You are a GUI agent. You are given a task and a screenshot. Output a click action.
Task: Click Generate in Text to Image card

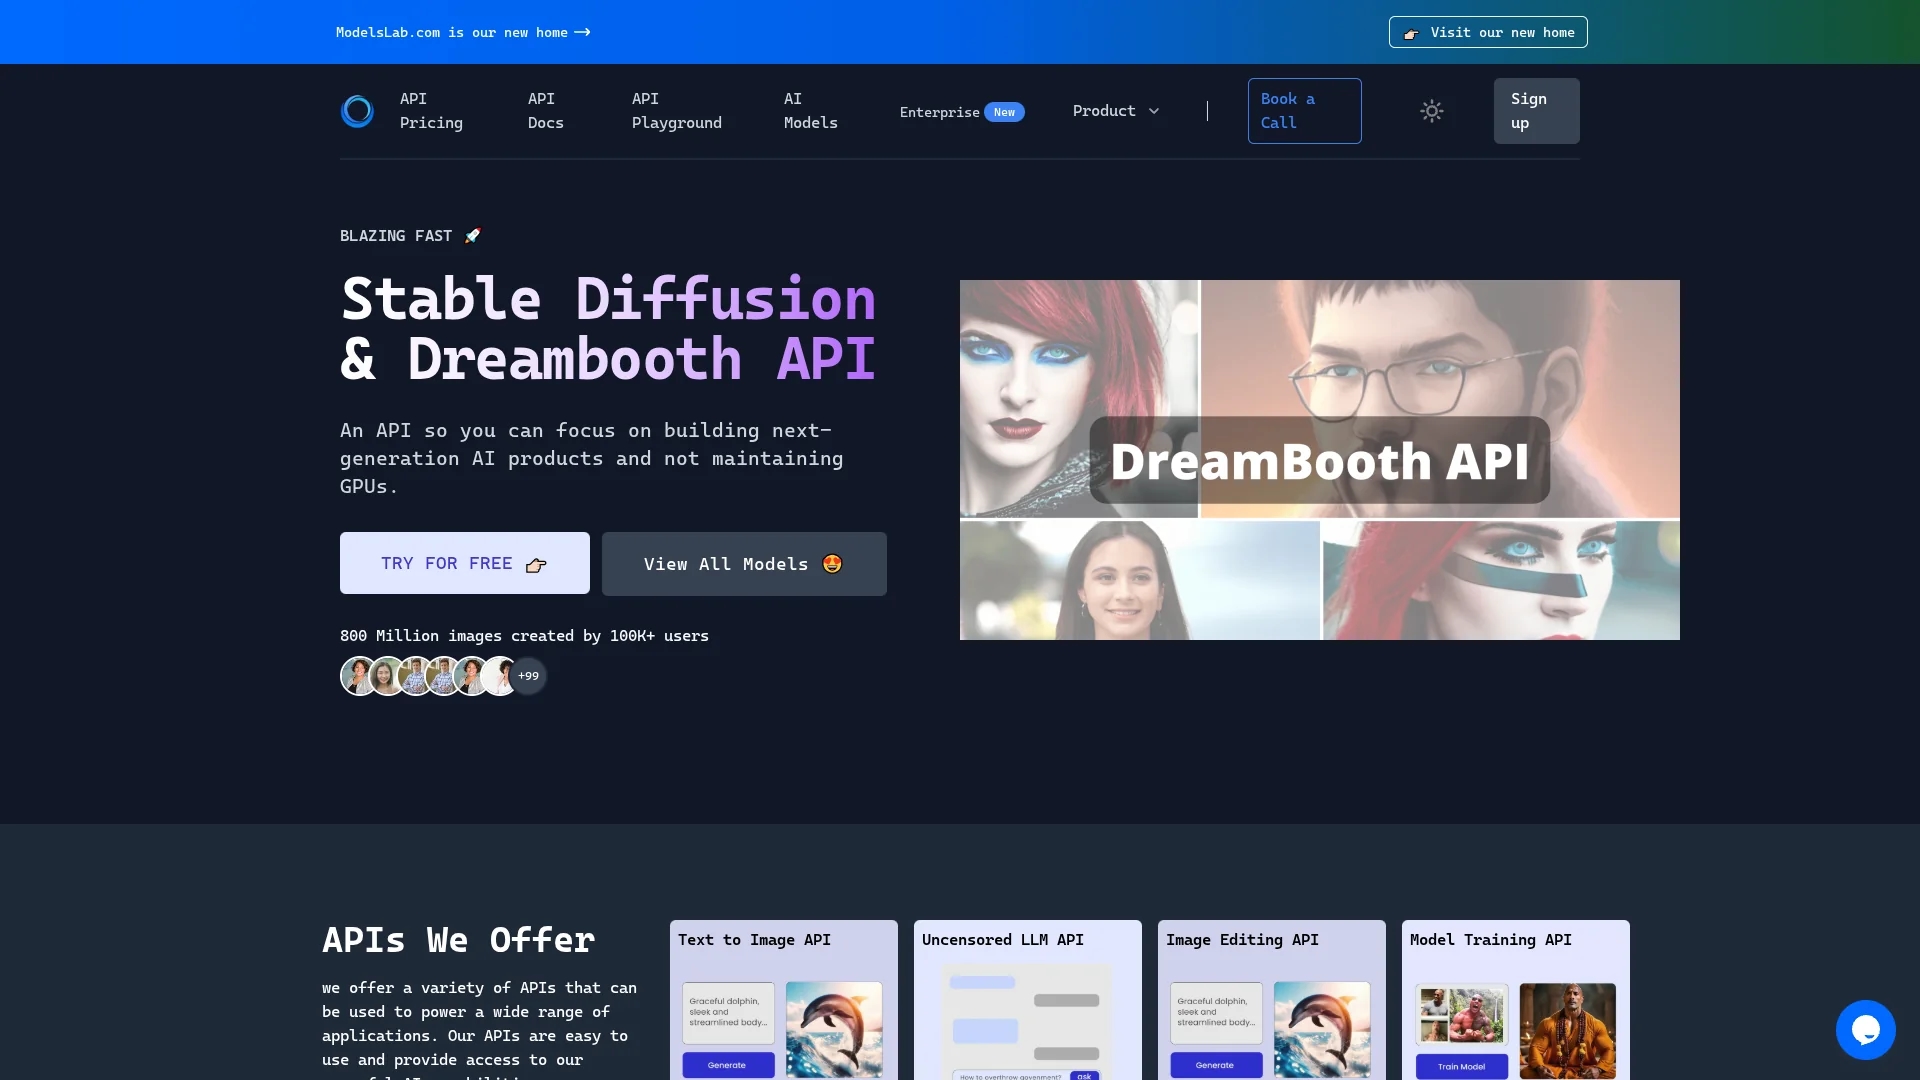pyautogui.click(x=728, y=1065)
